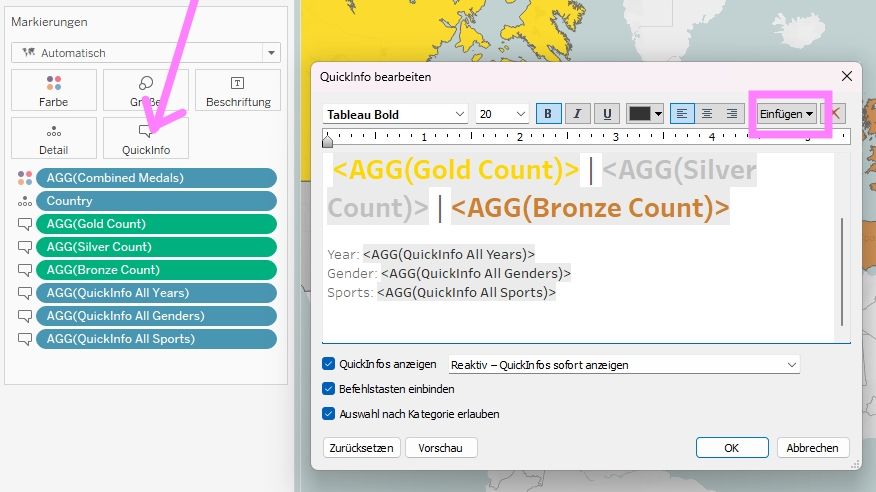876x492 pixels.
Task: Click tooltip icon beside QuickInfo All Years
Action: pos(25,293)
